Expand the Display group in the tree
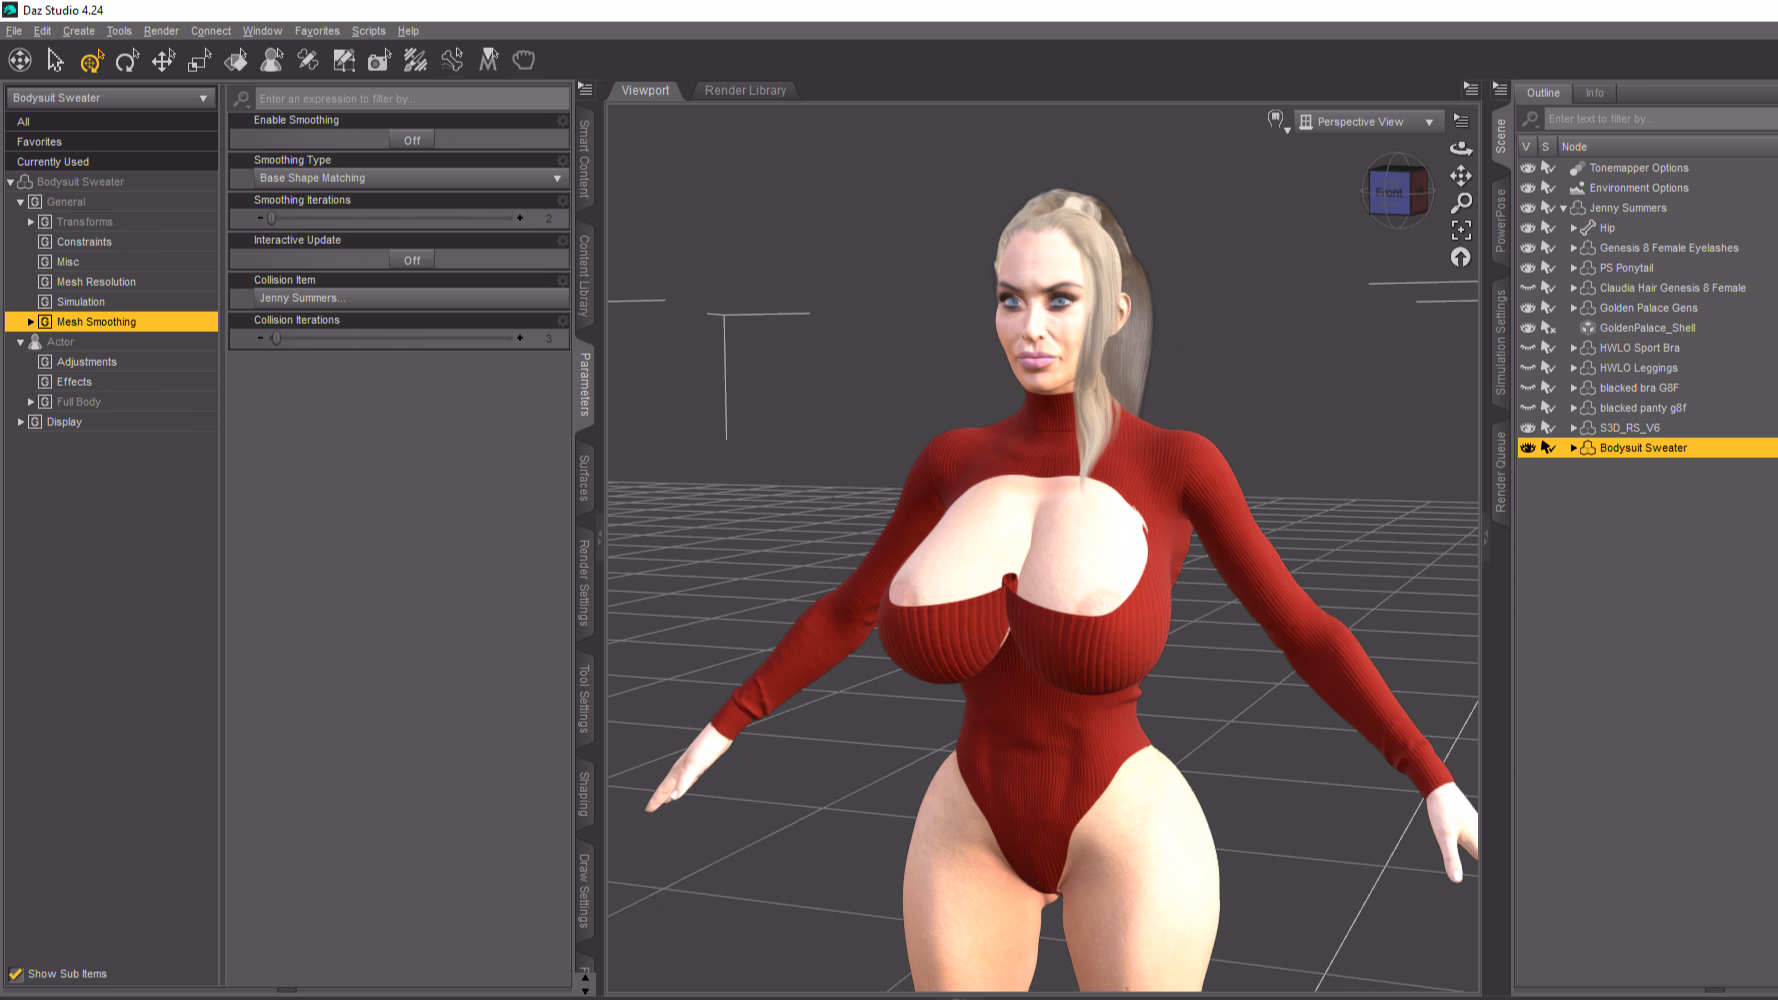 point(21,422)
